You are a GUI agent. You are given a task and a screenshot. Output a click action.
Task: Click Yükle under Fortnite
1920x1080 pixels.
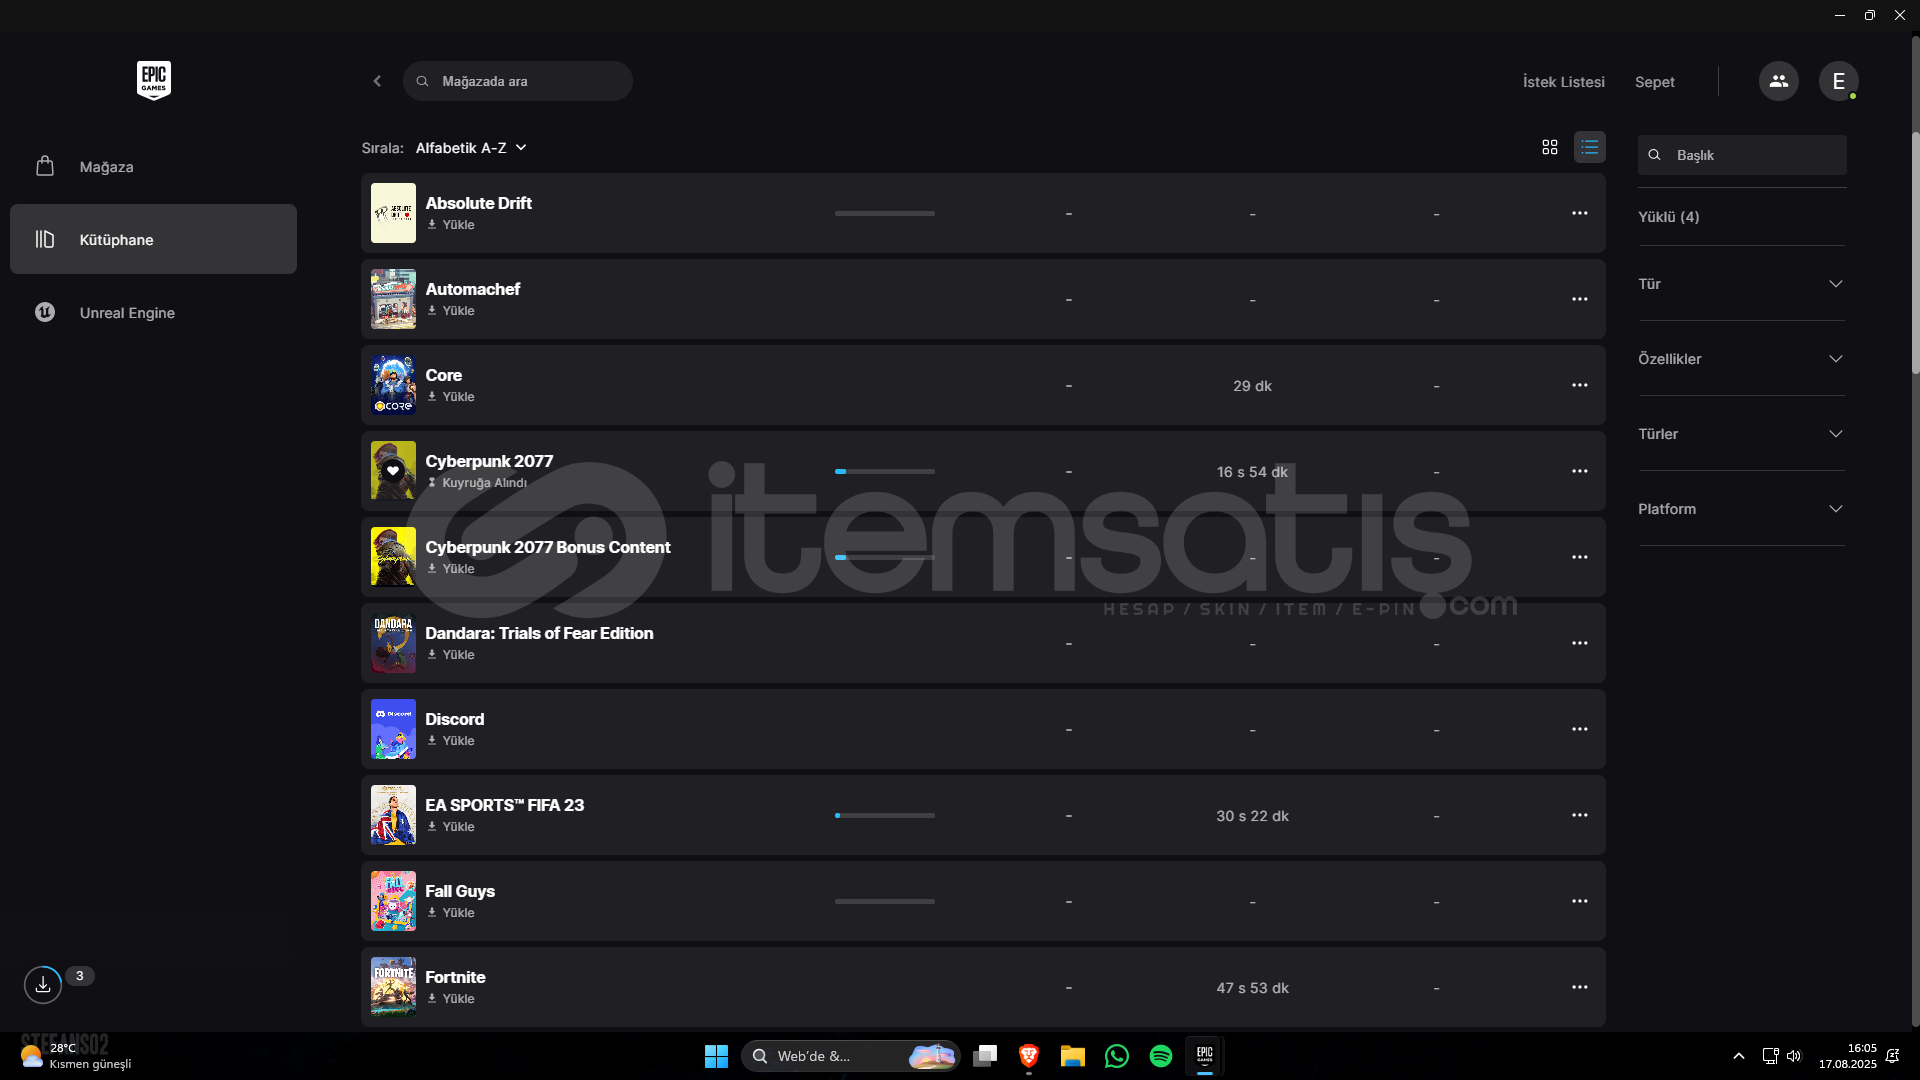451,999
